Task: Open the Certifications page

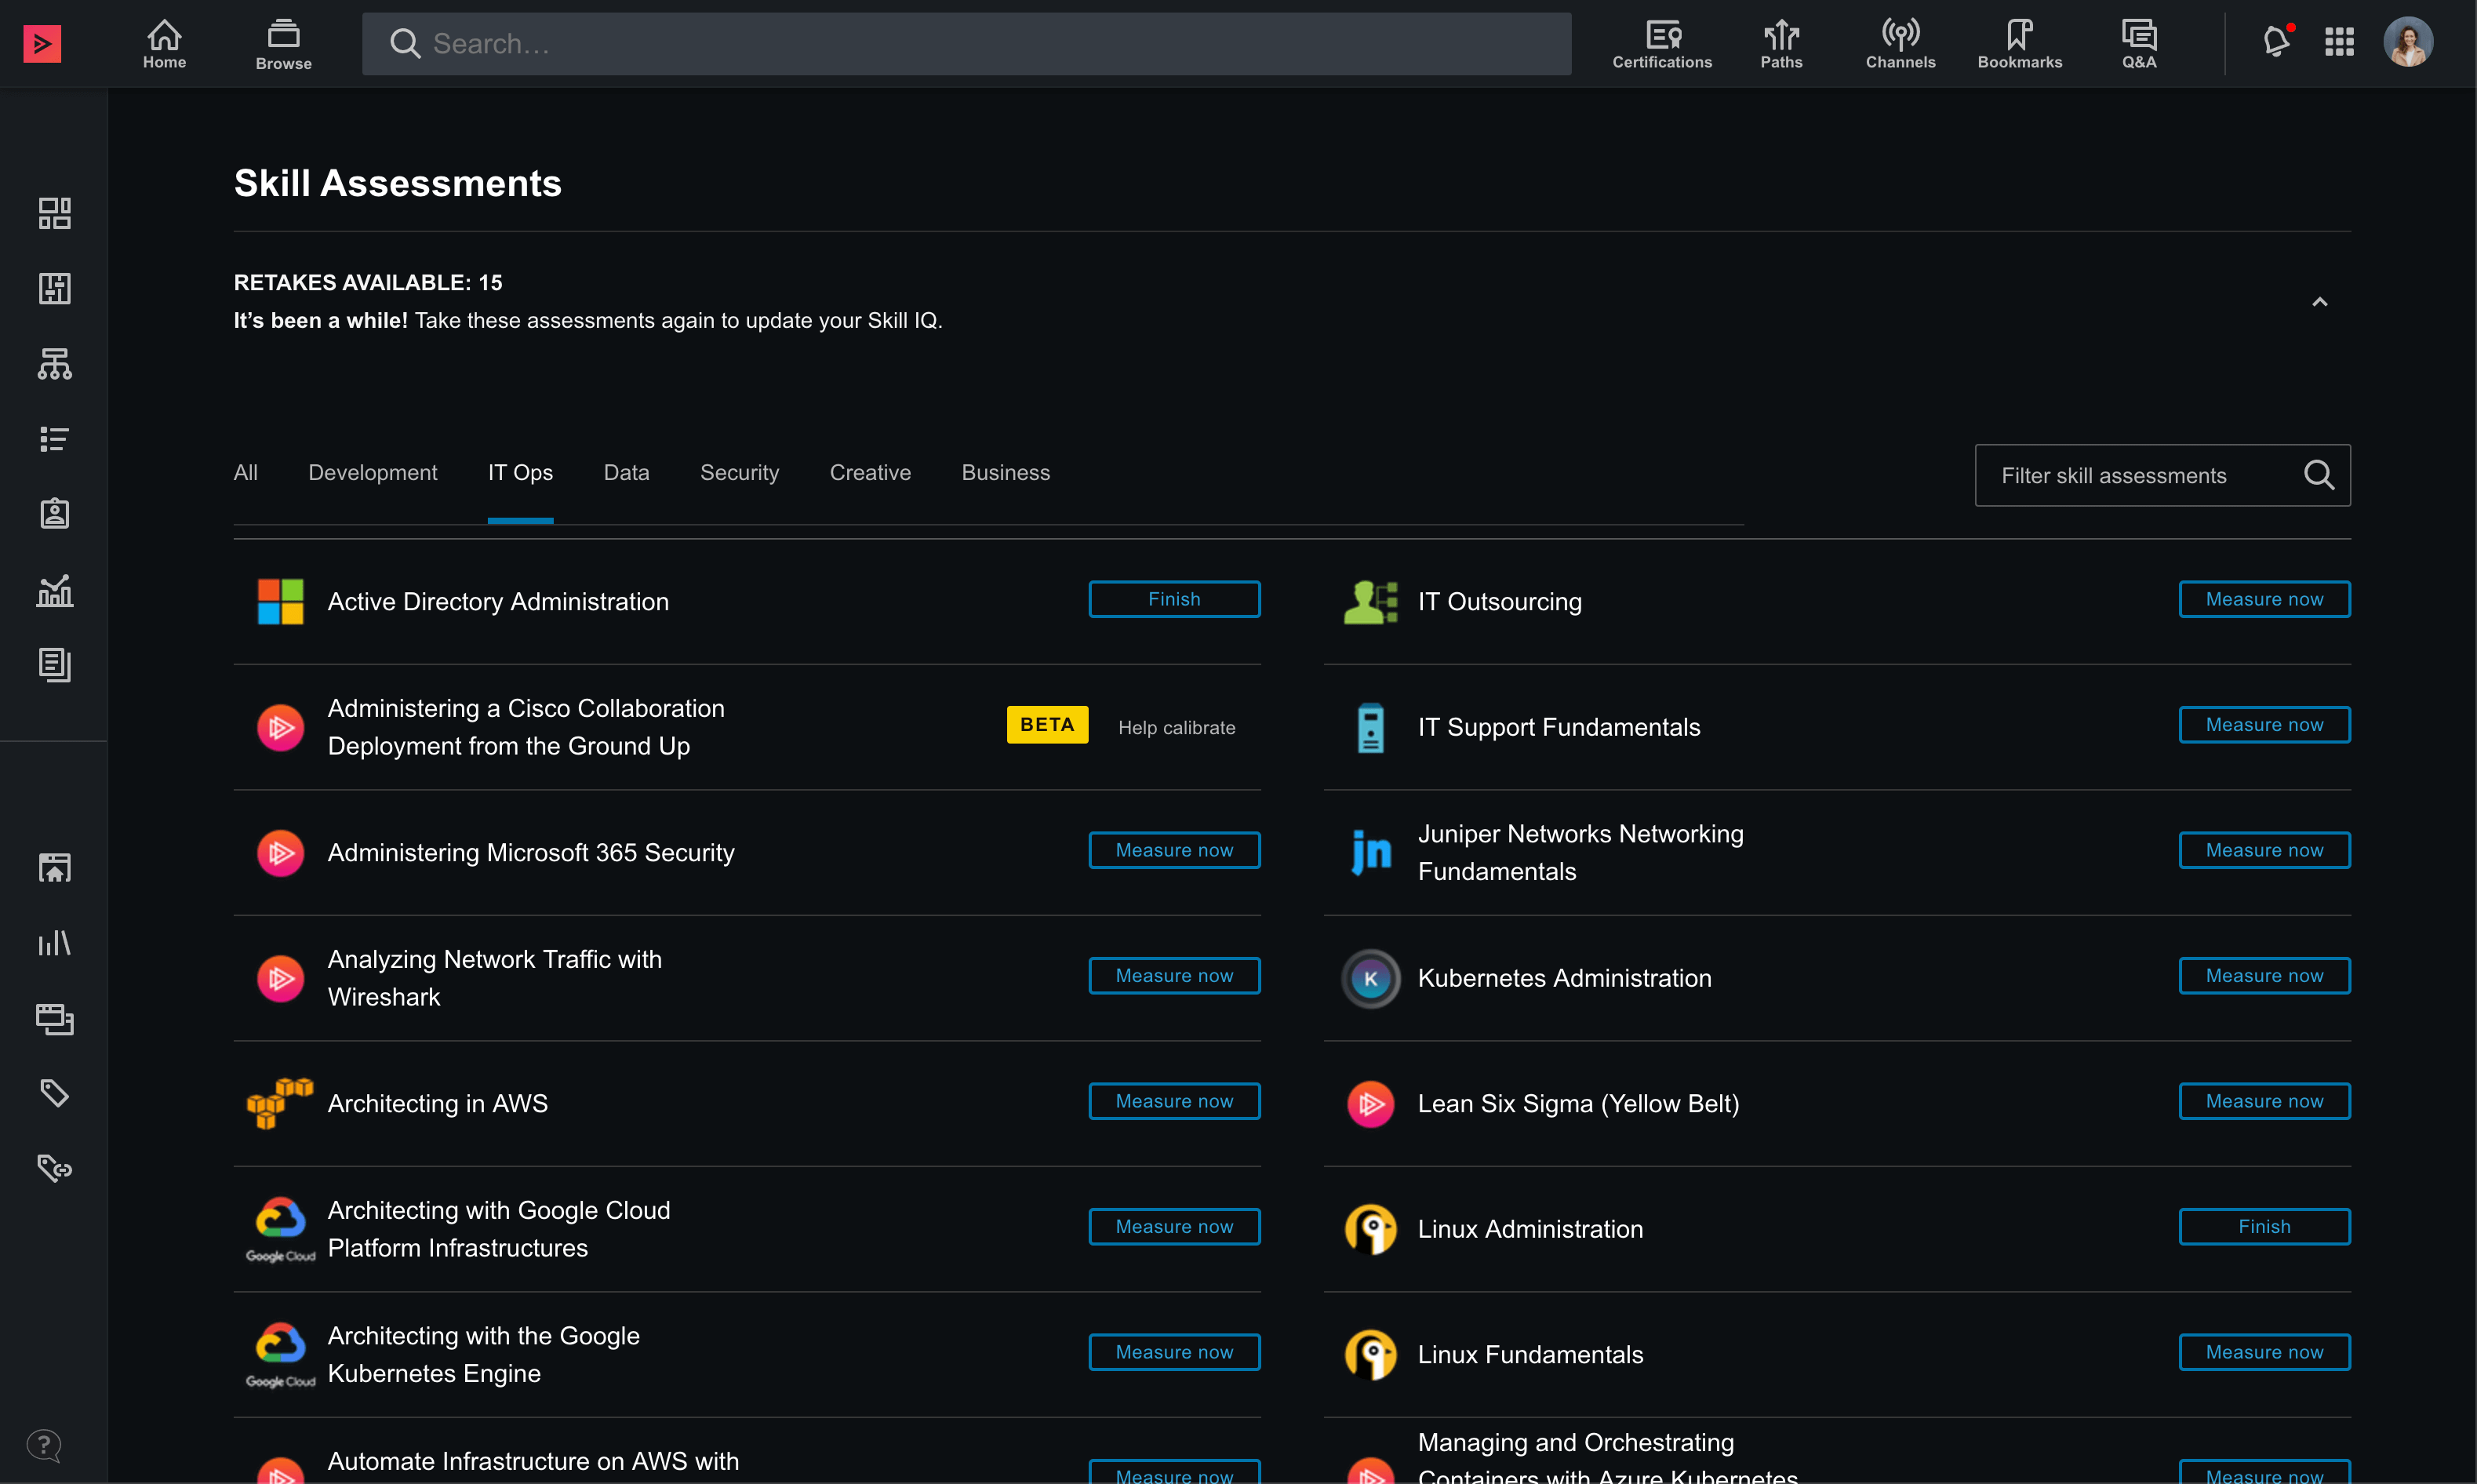Action: click(1661, 44)
